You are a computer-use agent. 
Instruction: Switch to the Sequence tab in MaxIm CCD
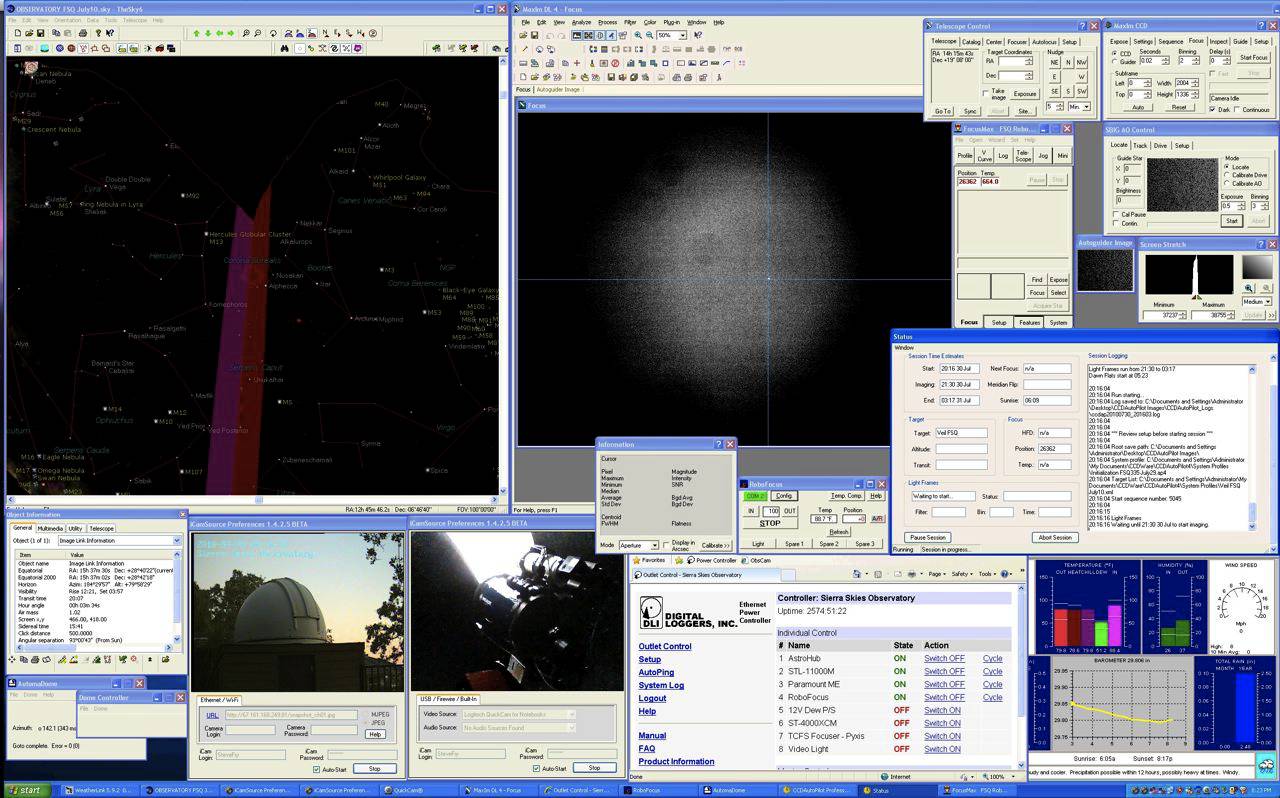[x=1171, y=41]
